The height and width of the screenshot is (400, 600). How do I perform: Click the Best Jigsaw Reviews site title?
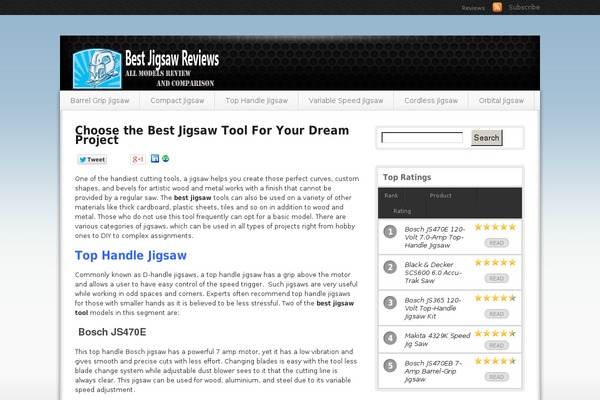point(172,59)
